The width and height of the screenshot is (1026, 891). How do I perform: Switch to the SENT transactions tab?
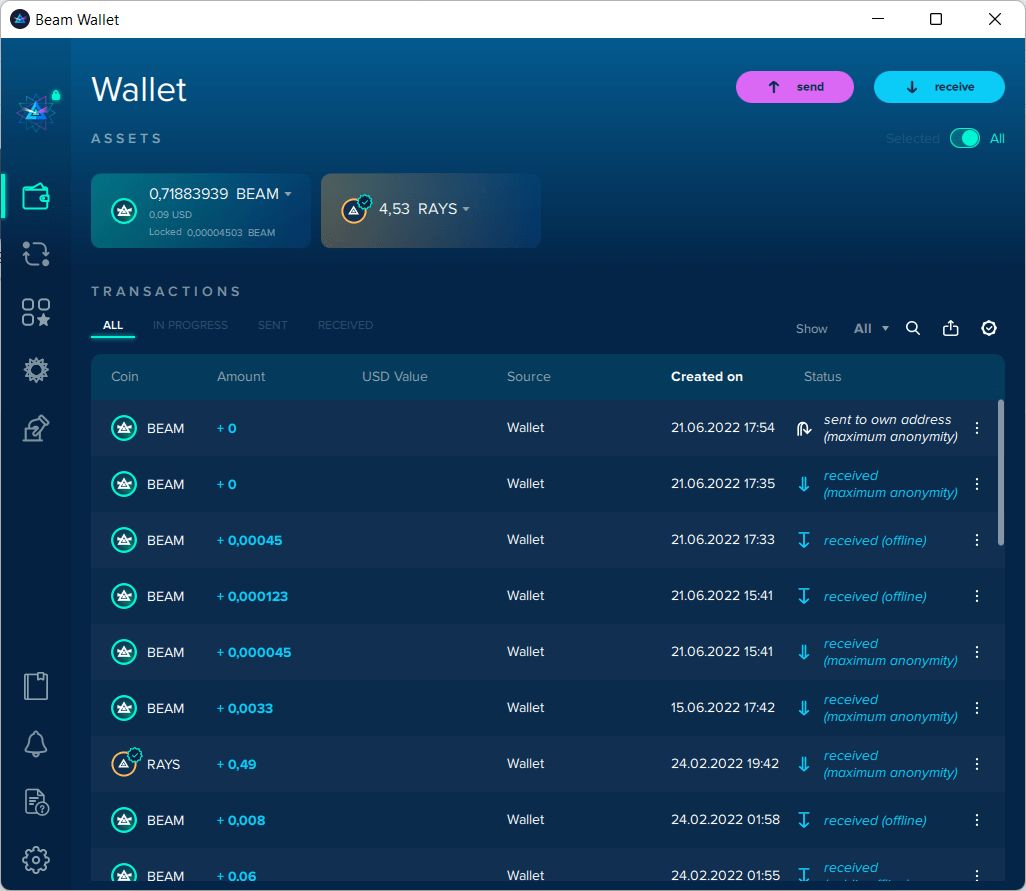point(272,324)
